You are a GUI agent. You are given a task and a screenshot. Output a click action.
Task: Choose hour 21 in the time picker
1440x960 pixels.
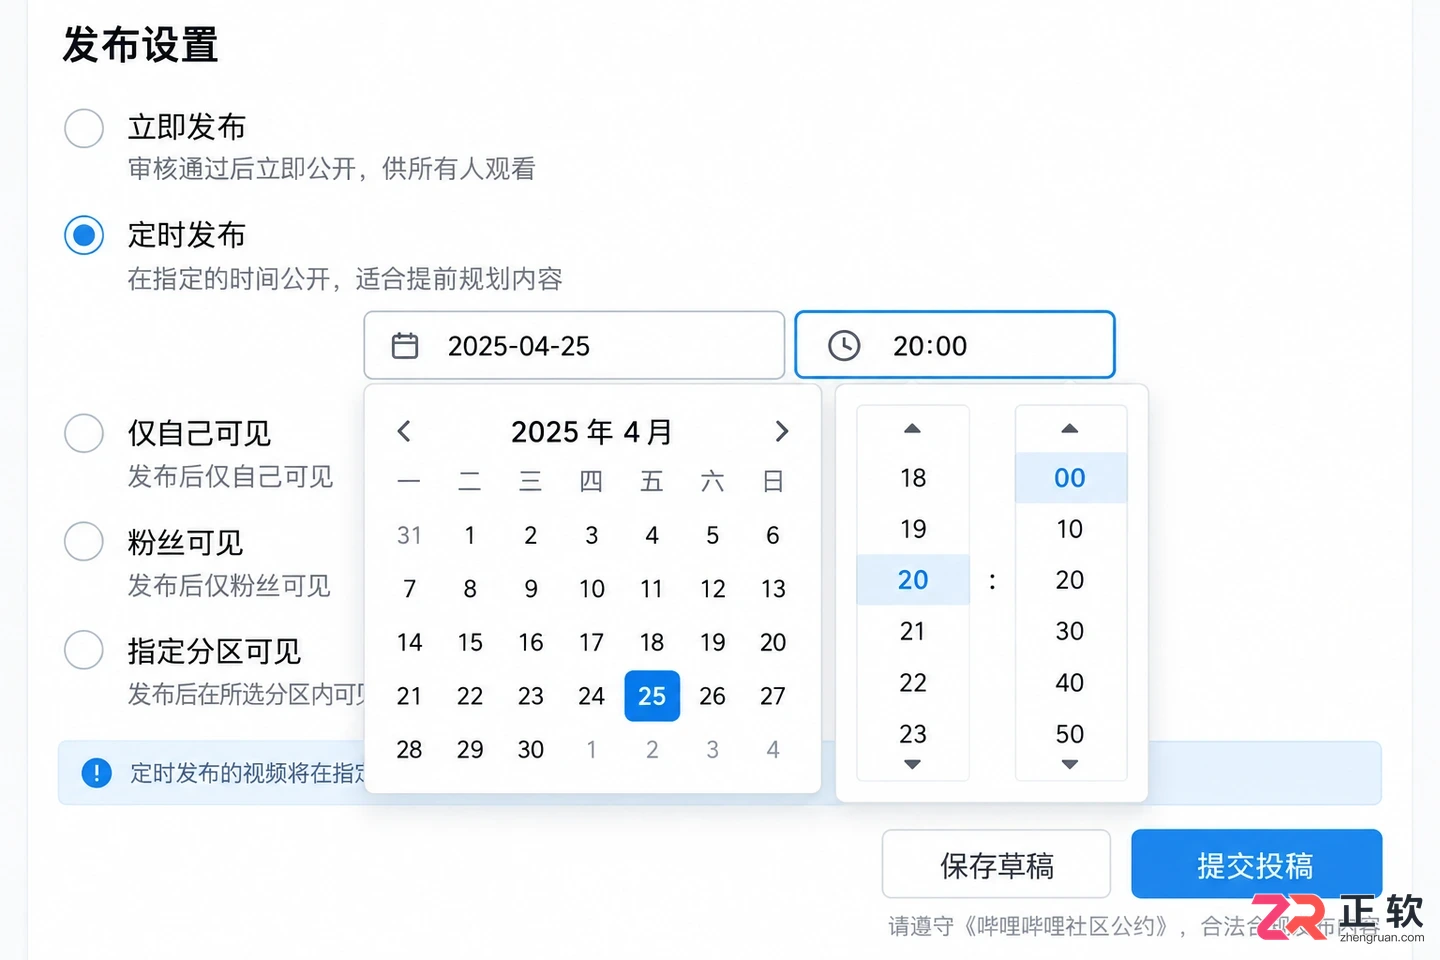(913, 632)
